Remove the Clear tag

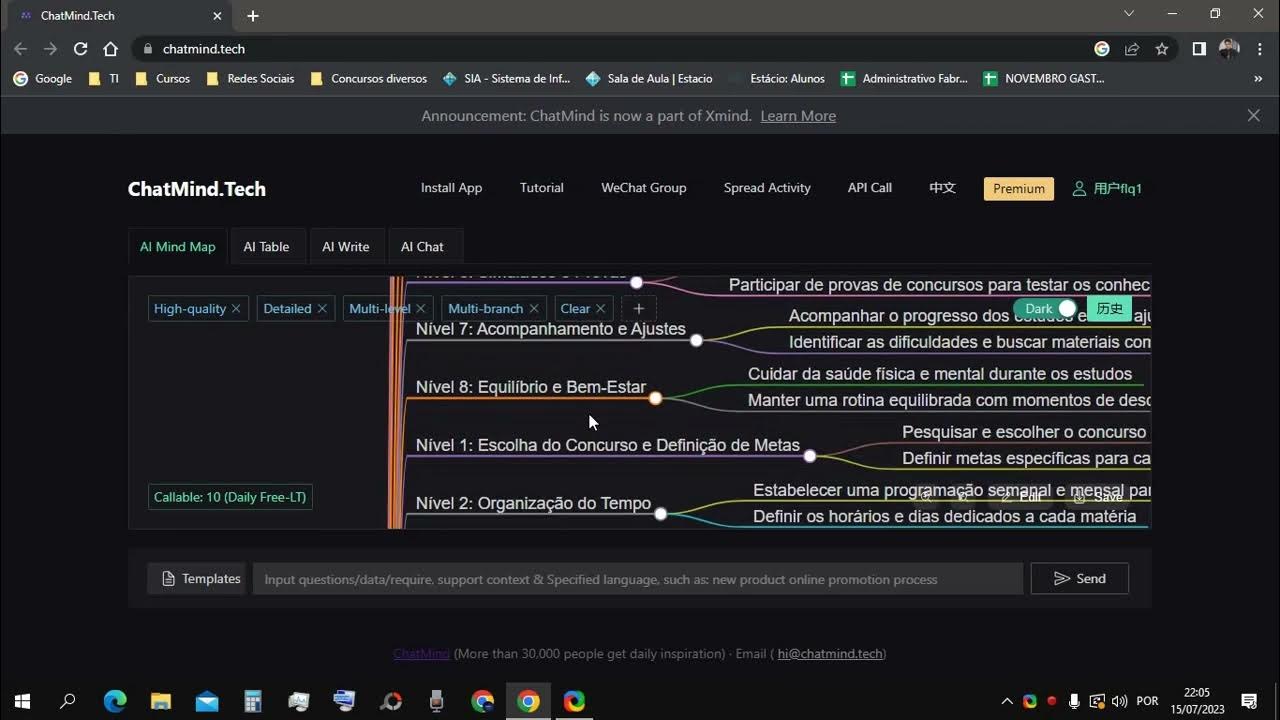pyautogui.click(x=600, y=309)
